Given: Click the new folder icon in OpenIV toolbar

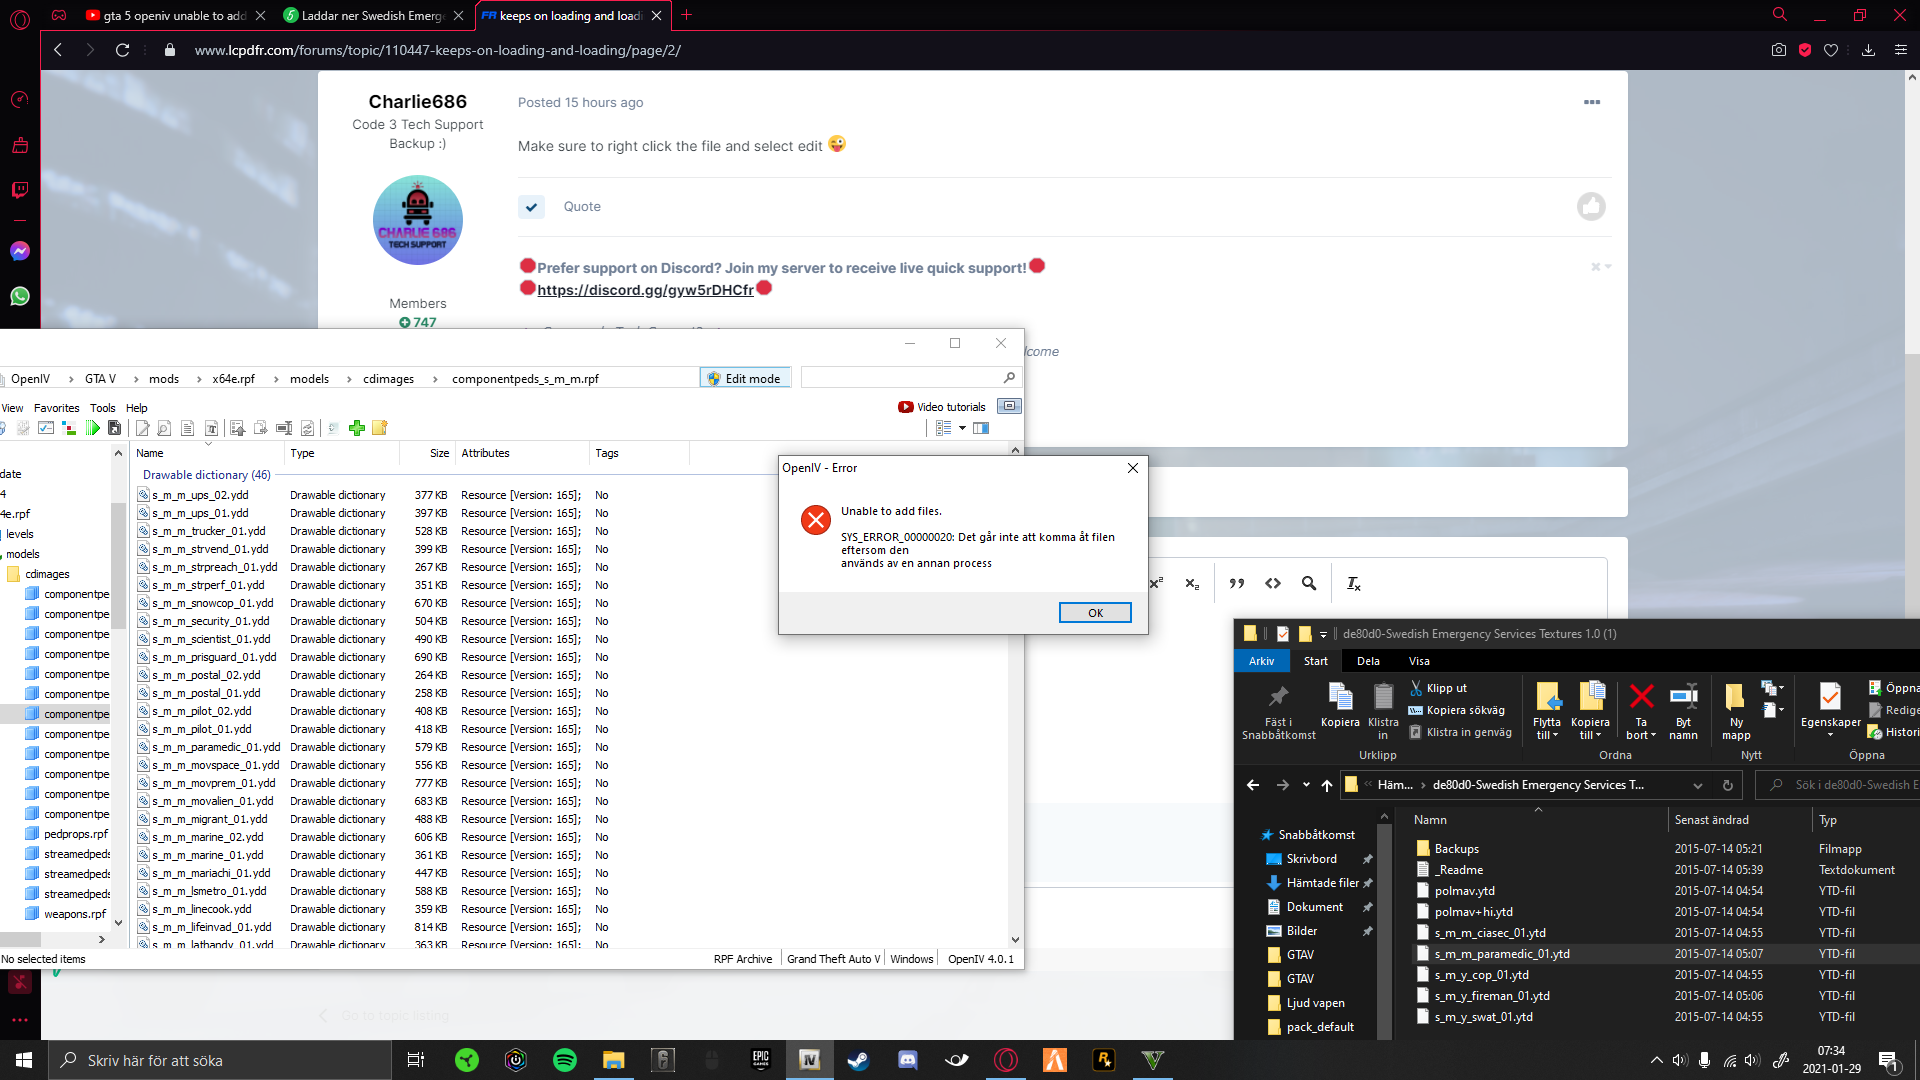Looking at the screenshot, I should pyautogui.click(x=379, y=428).
